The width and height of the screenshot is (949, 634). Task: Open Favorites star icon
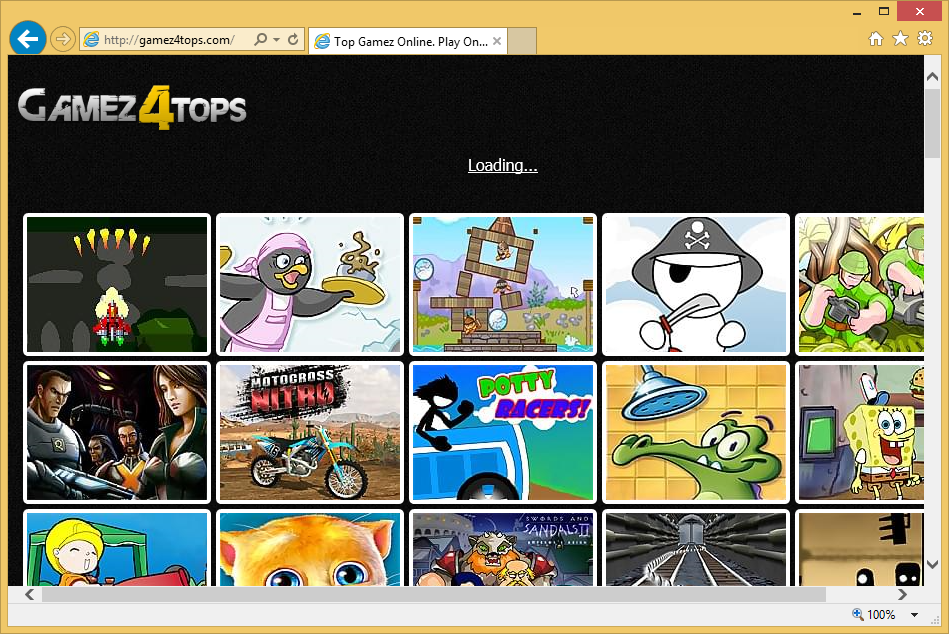900,39
